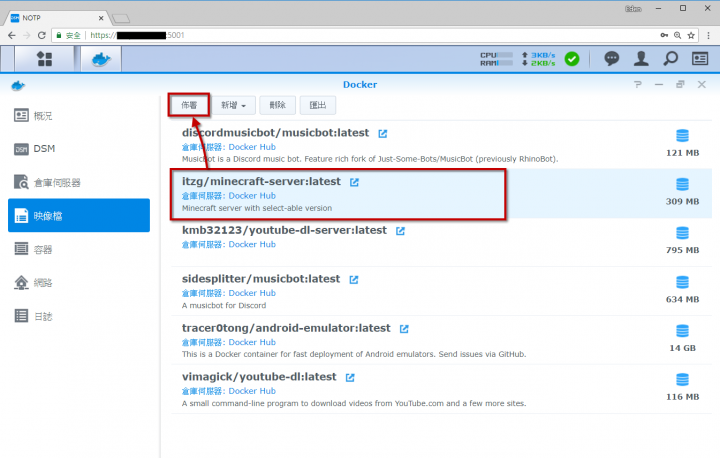Screen dimensions: 720x458
Task: Click the database icon above 795 MB
Action: pyautogui.click(x=682, y=233)
